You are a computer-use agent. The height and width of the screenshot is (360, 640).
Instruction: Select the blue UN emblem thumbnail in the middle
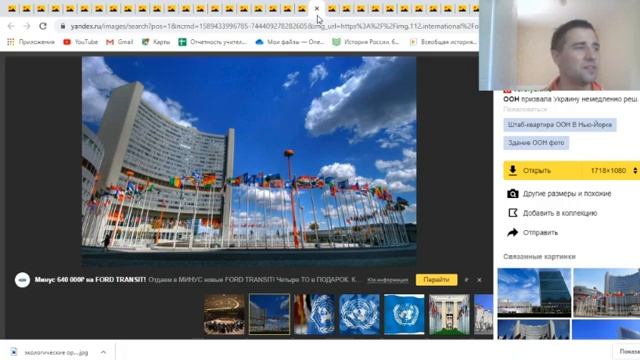(x=359, y=314)
